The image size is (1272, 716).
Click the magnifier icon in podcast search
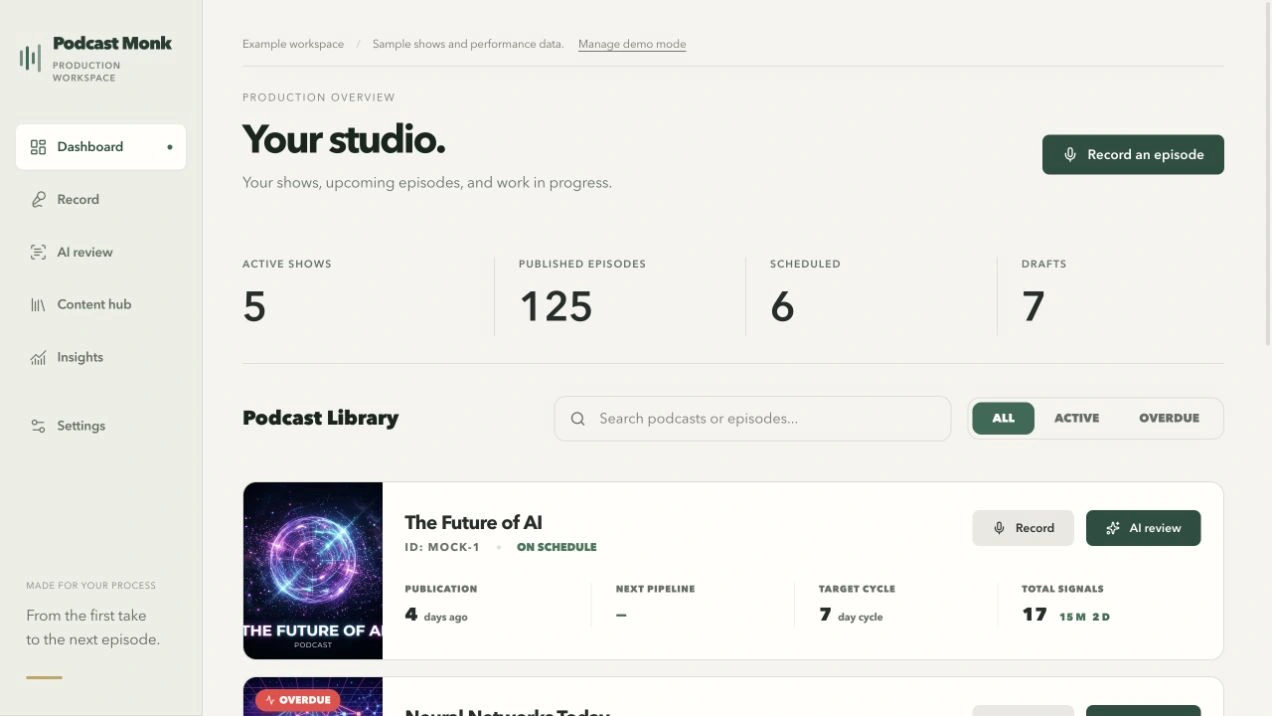coord(578,419)
